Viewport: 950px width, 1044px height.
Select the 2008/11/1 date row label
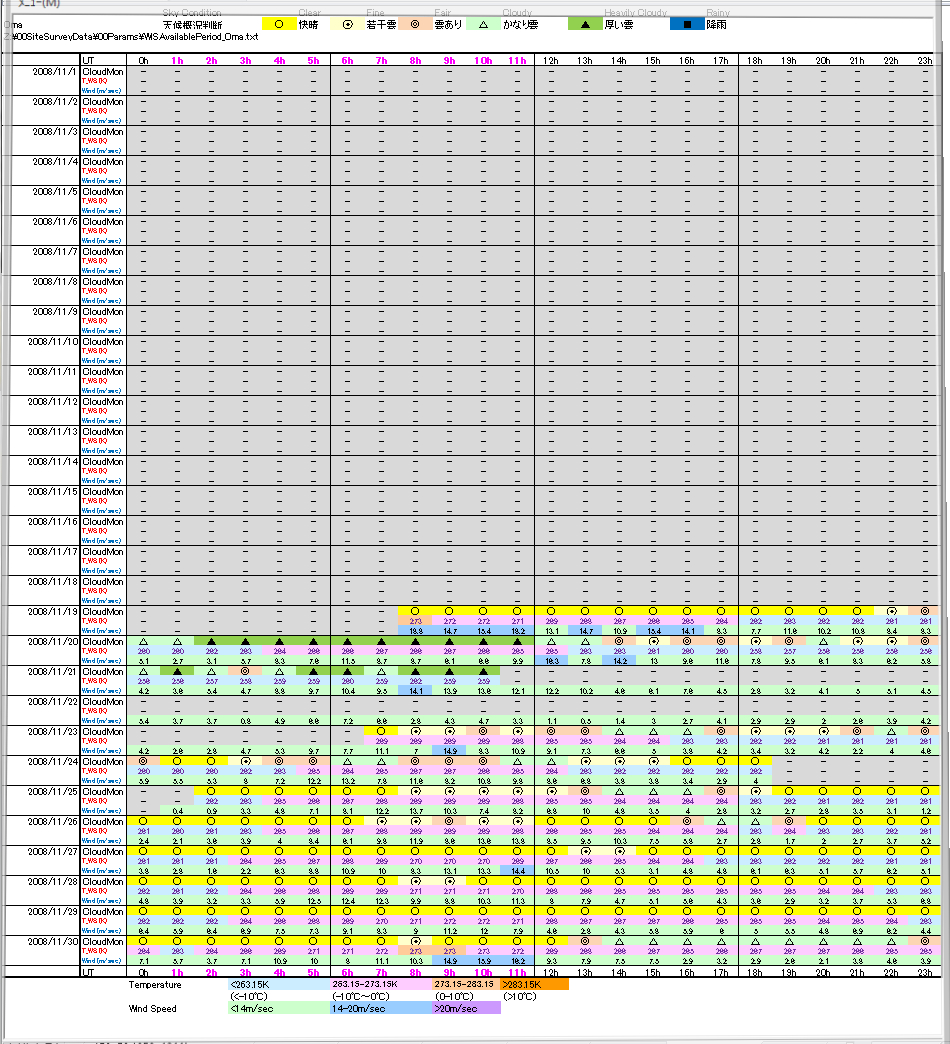pos(54,72)
